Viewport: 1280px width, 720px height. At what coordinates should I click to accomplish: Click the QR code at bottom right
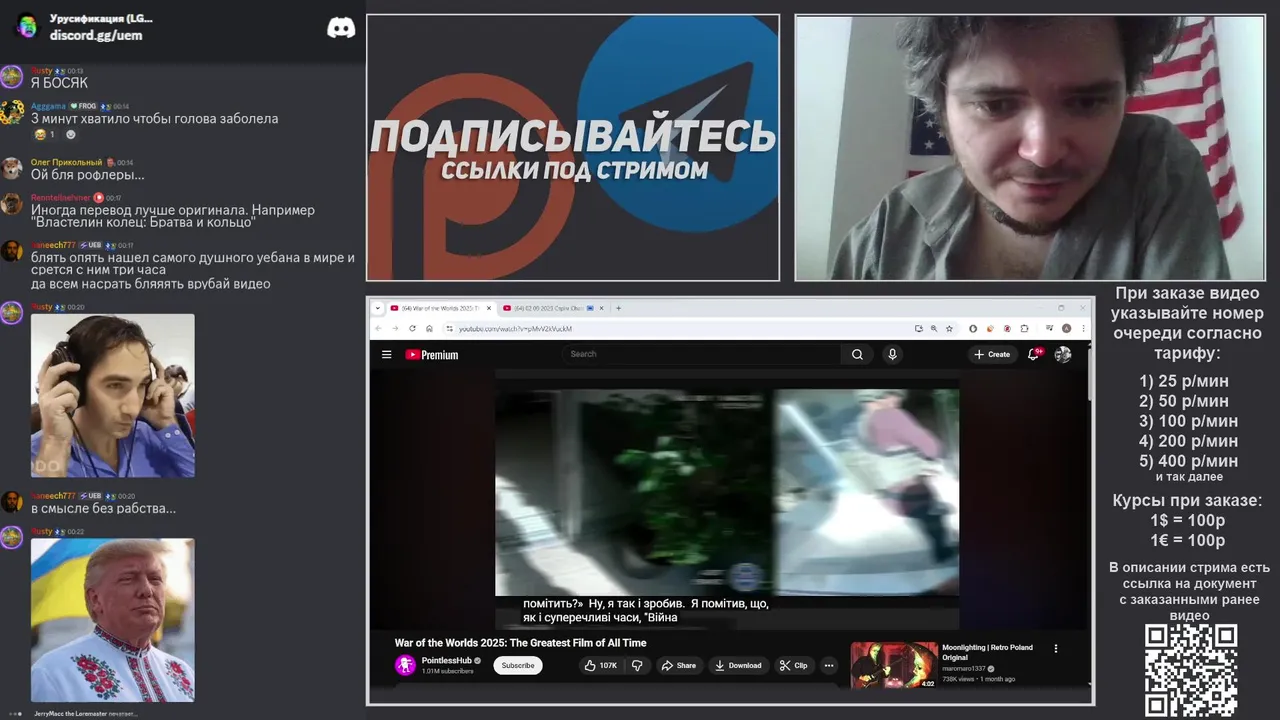1191,671
